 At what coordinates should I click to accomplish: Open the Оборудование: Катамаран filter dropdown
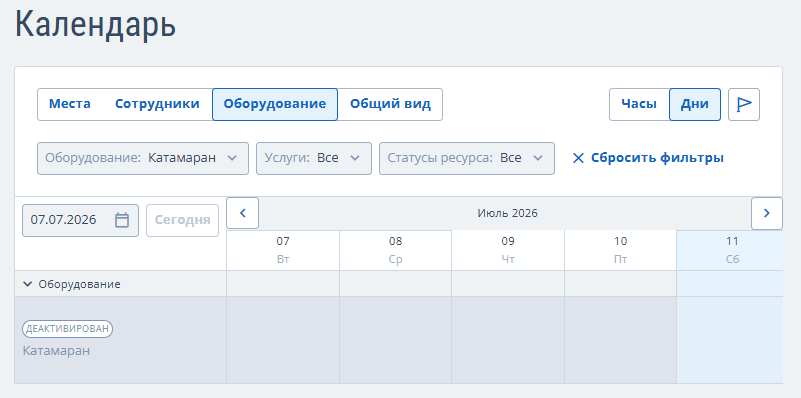tap(143, 158)
